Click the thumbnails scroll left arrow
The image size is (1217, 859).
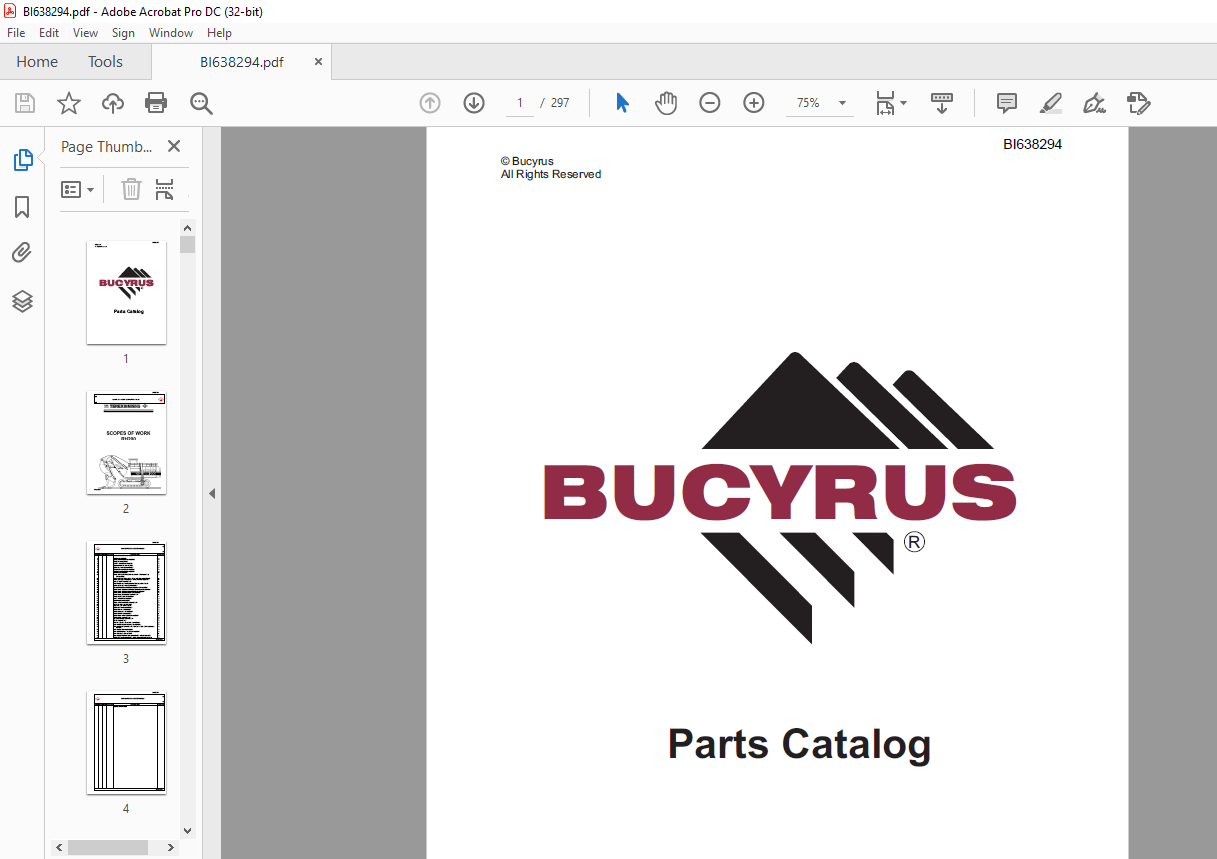(60, 847)
